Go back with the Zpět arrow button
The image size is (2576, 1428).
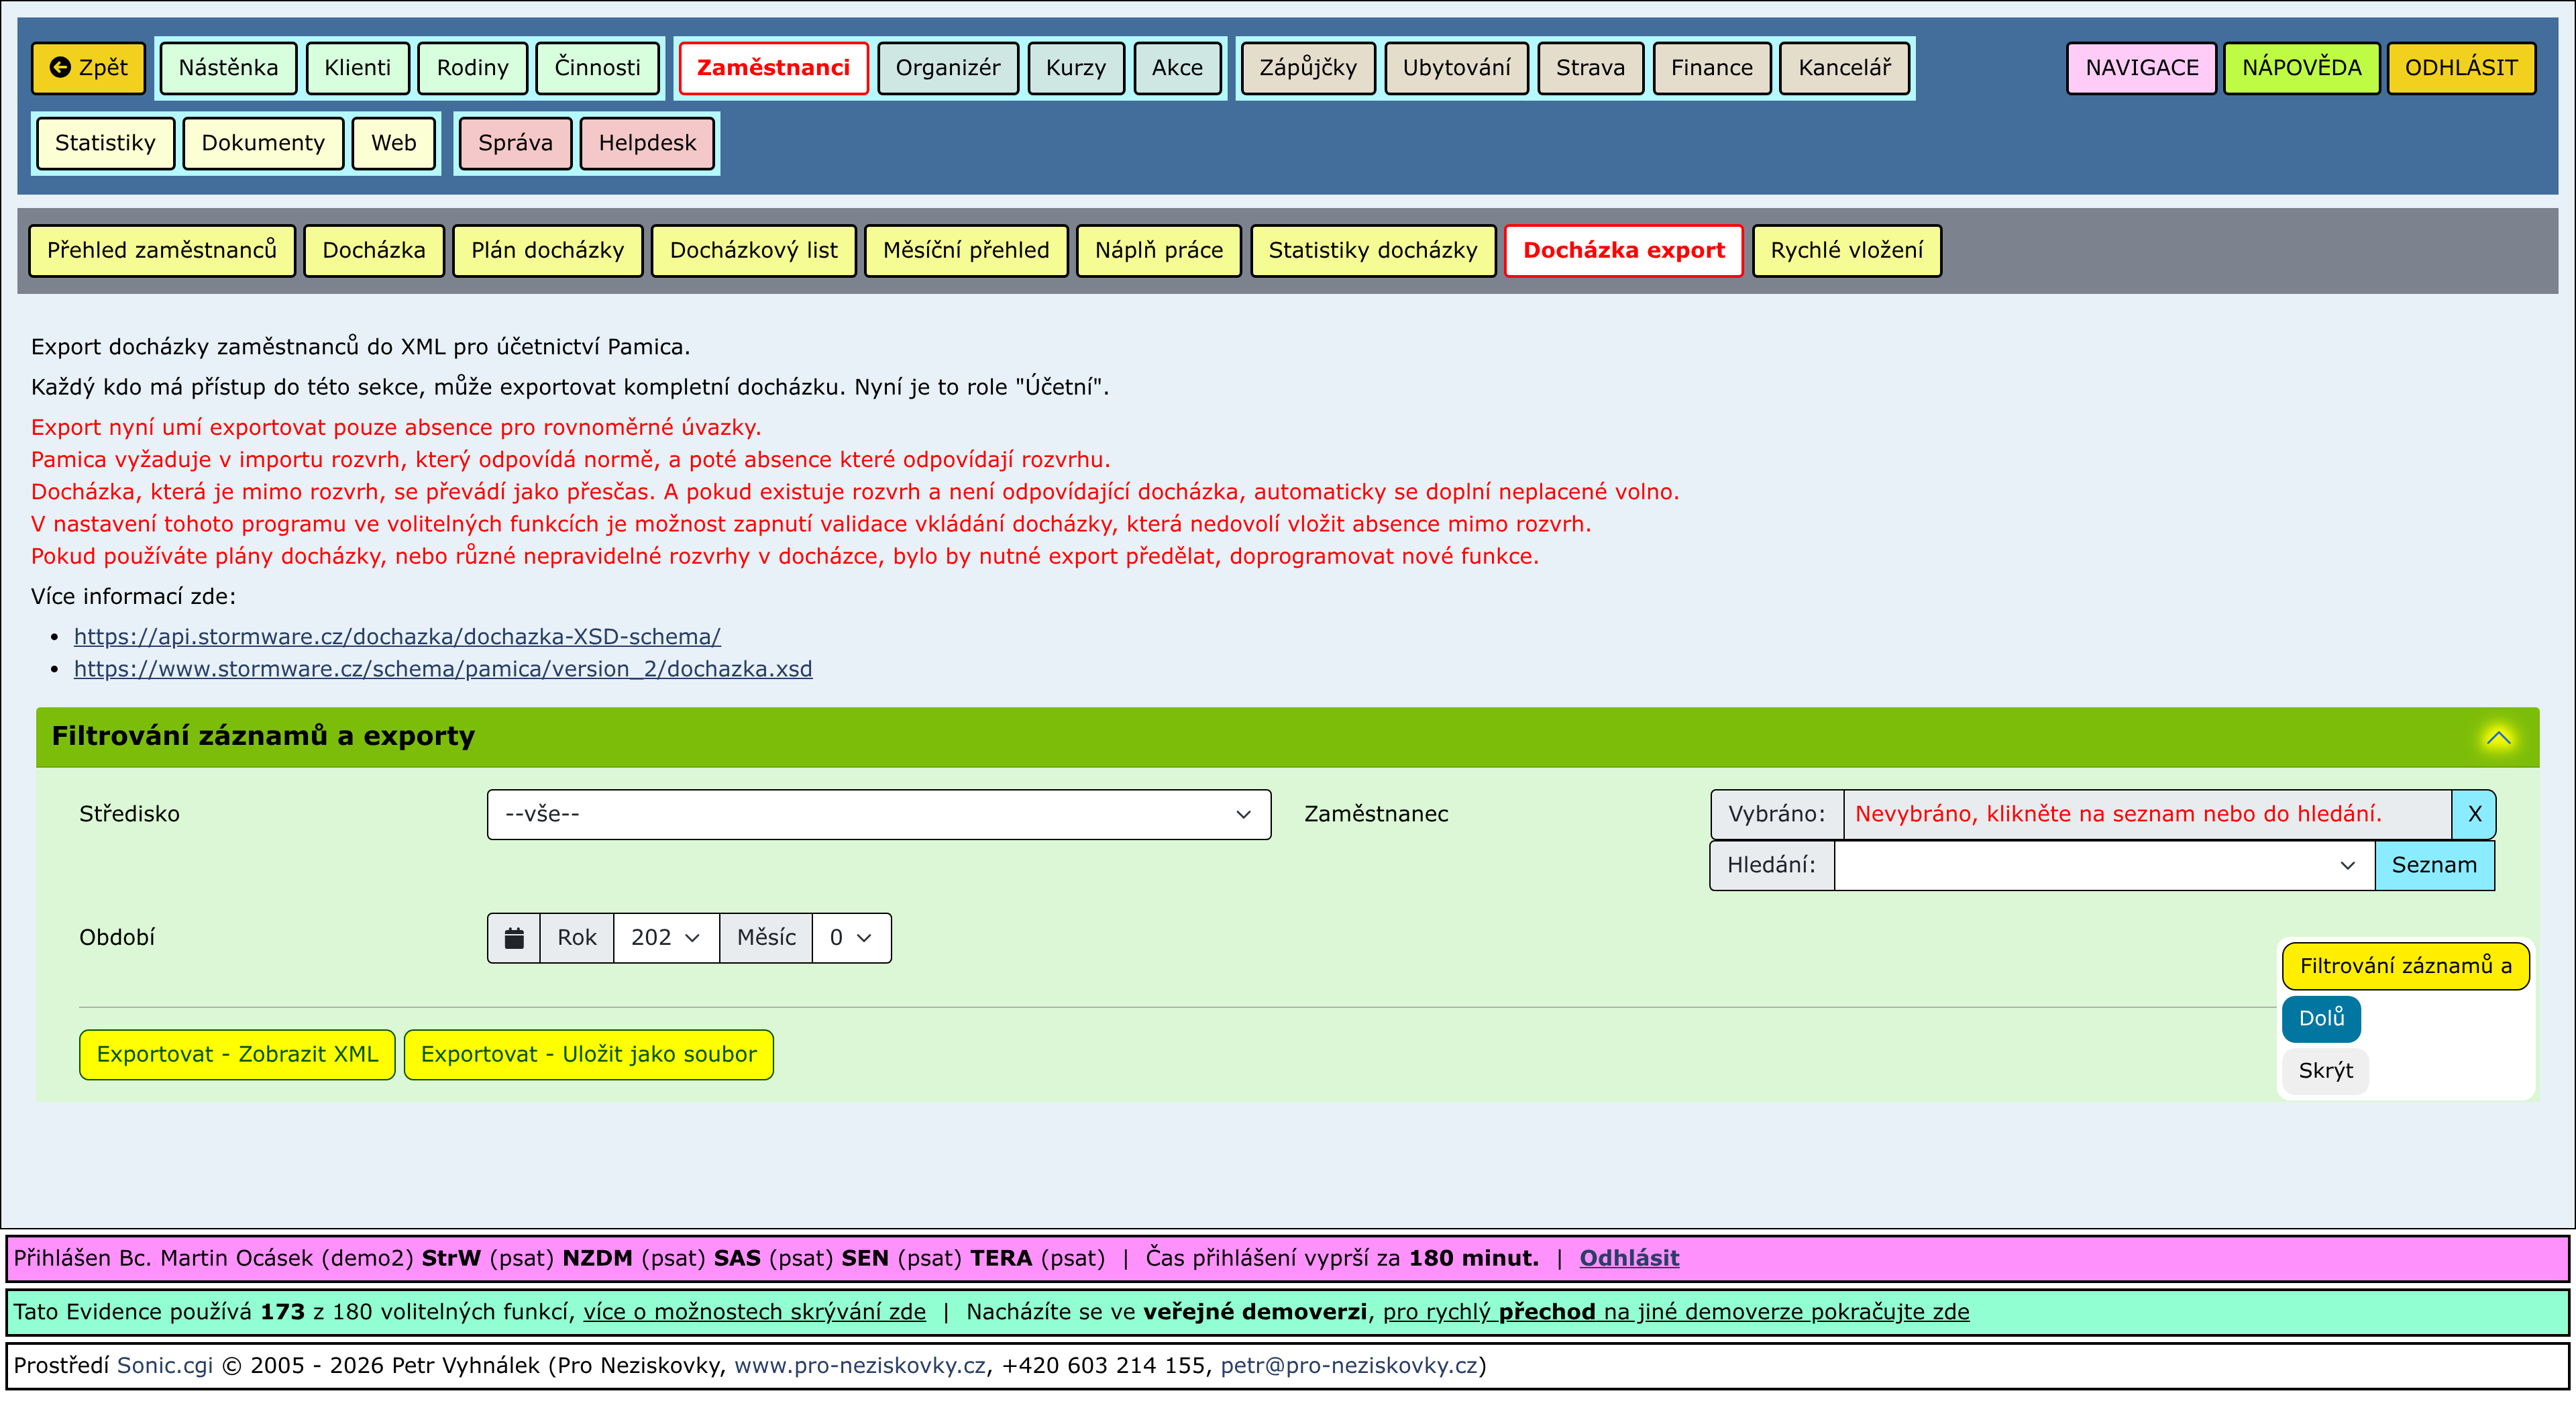pos(88,68)
